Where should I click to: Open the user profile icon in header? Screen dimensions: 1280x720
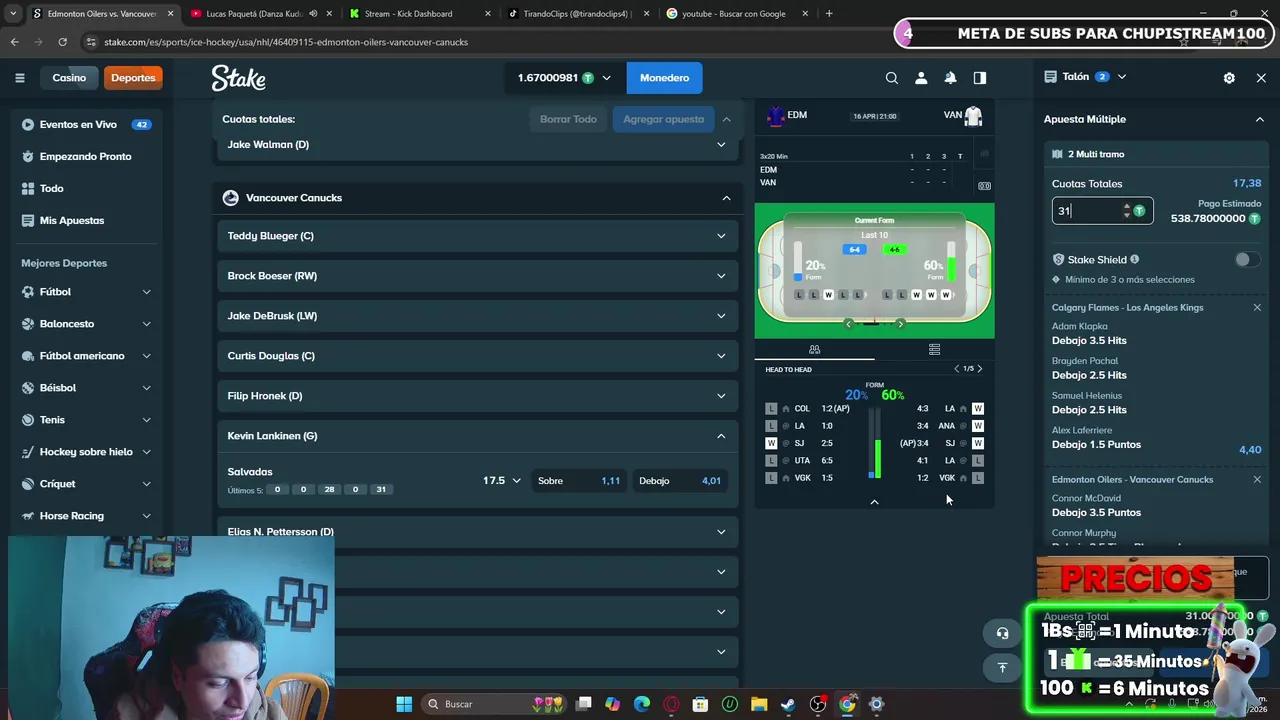point(921,78)
